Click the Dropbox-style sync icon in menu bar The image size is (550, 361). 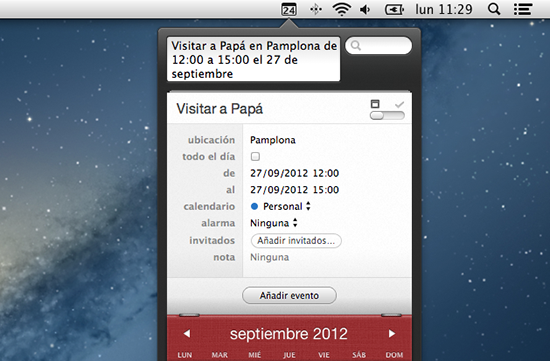pos(316,9)
